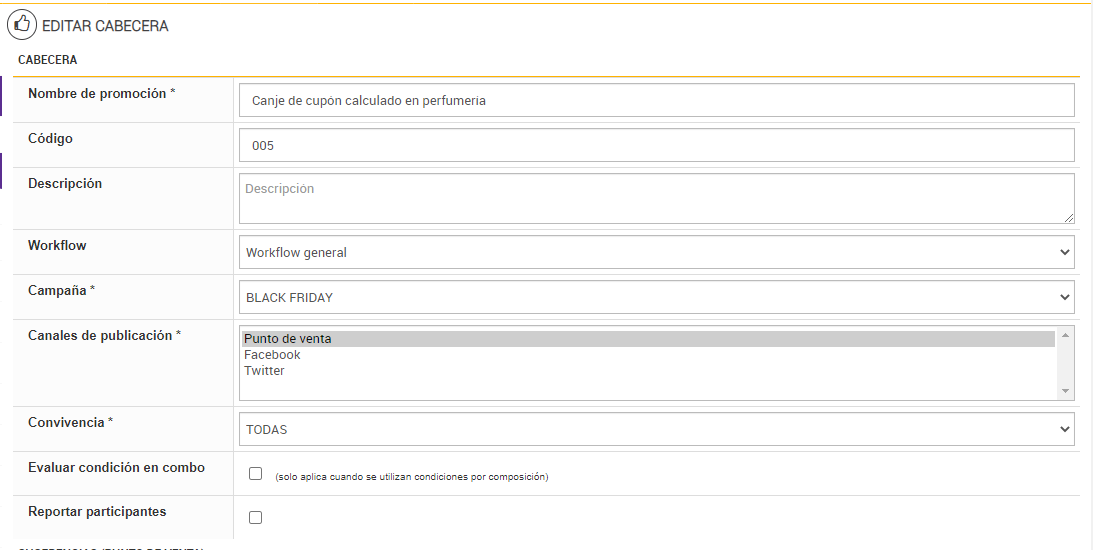Click the EDITAR CABECERA title text

click(105, 26)
